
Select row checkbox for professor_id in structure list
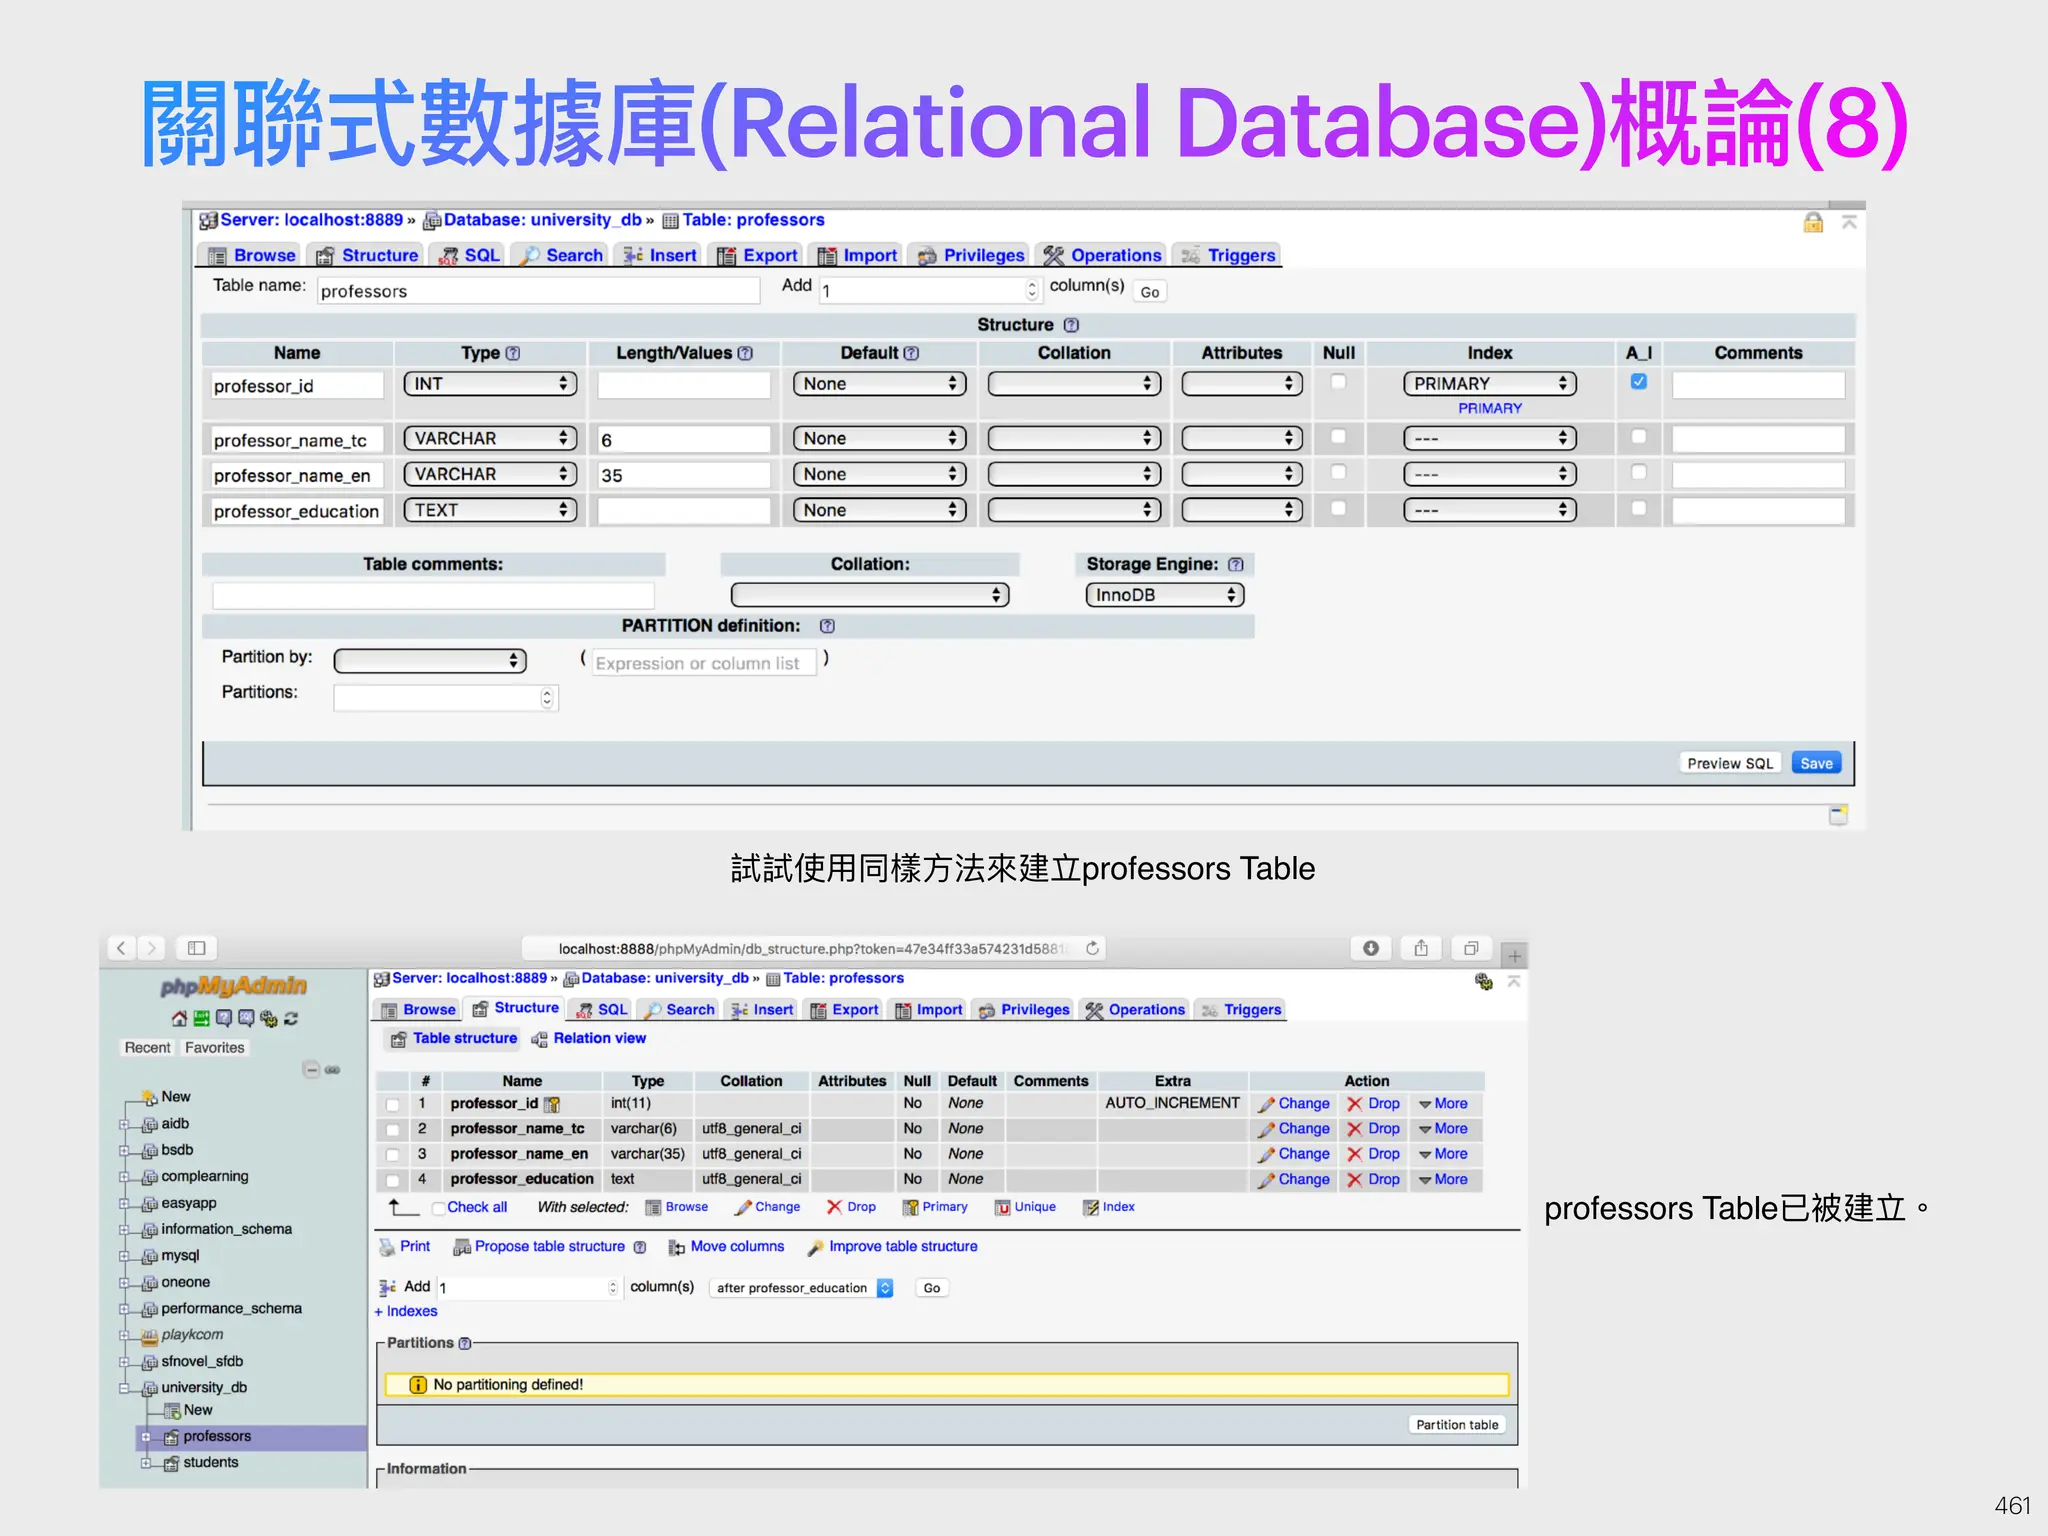pos(392,1104)
